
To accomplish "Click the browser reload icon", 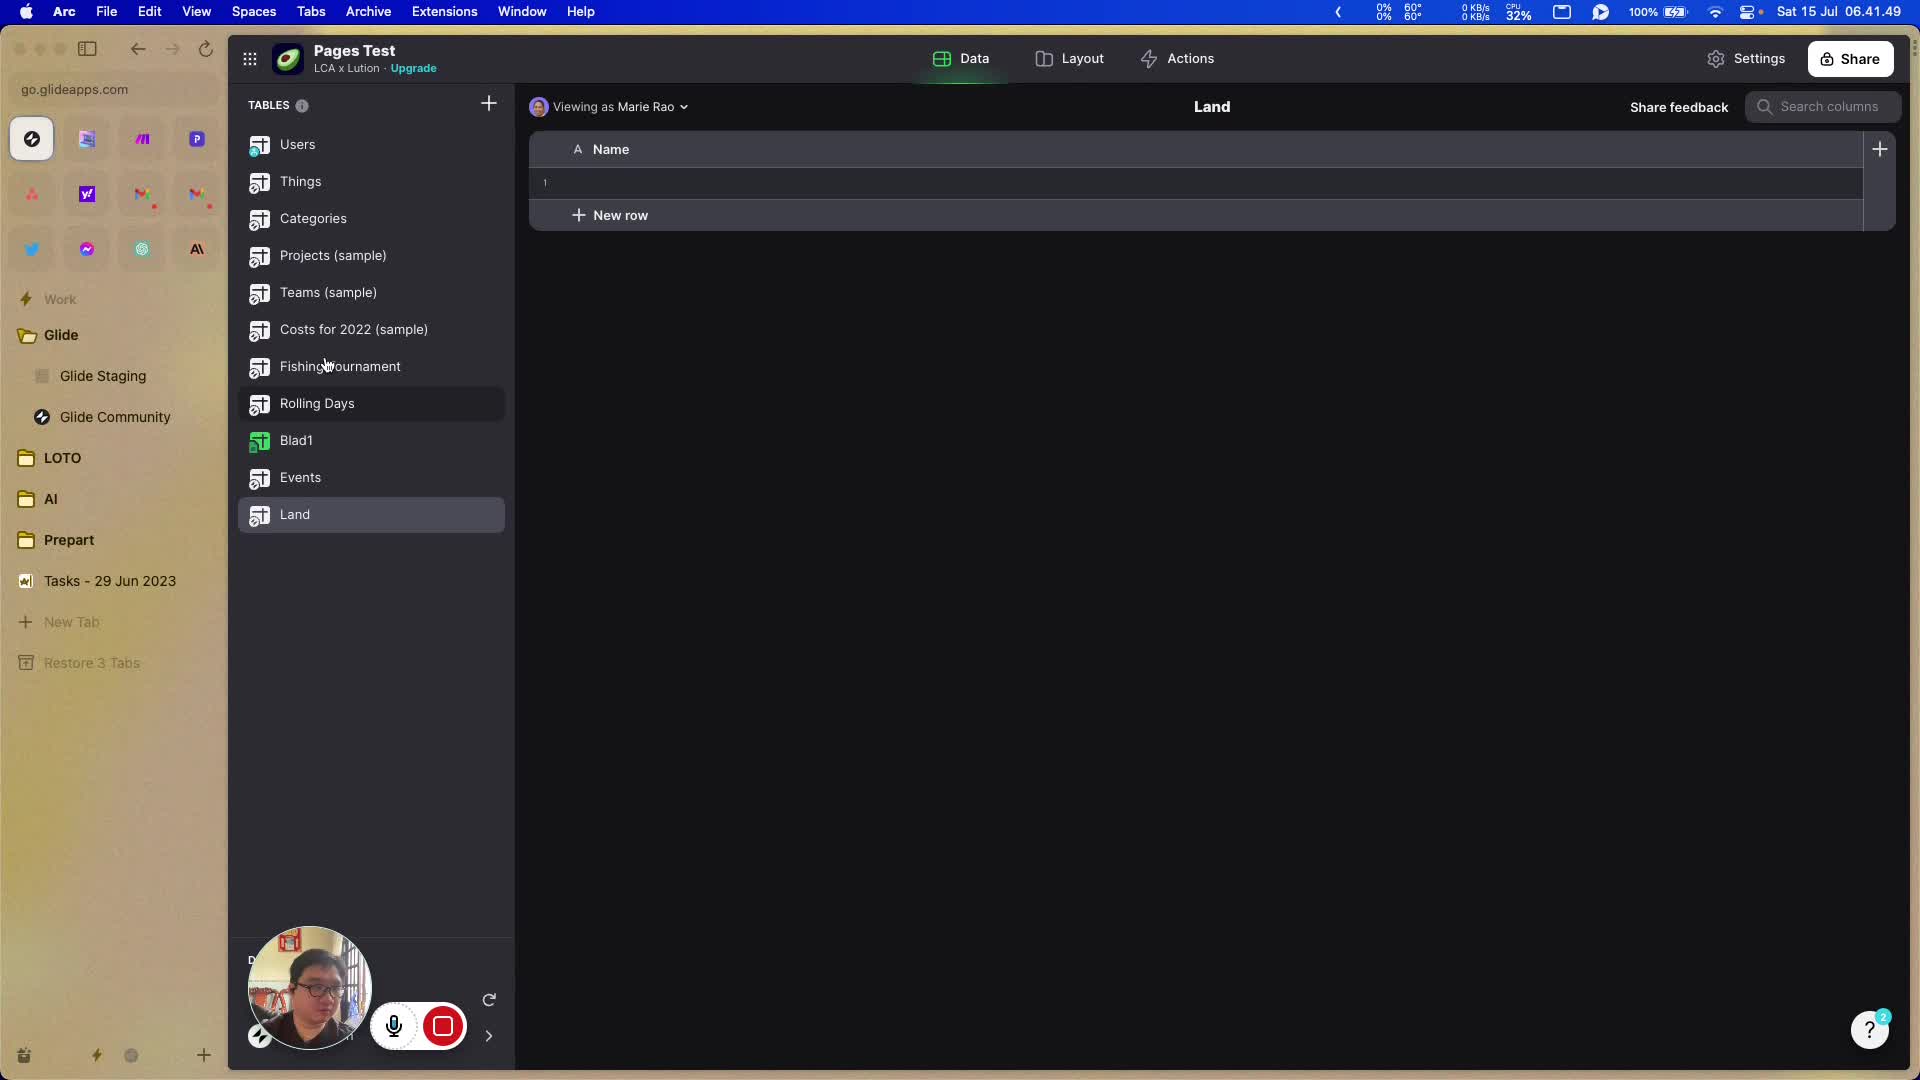I will click(x=205, y=49).
